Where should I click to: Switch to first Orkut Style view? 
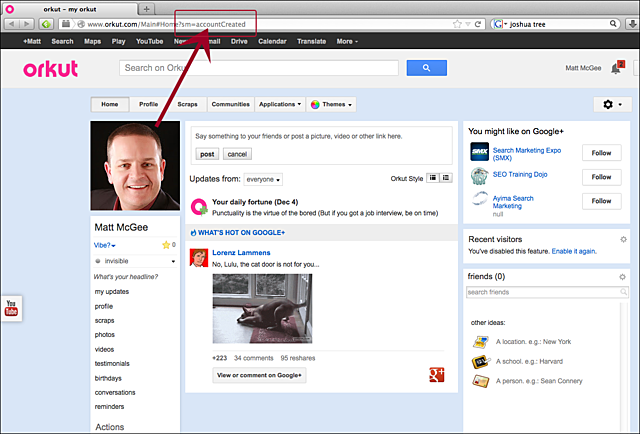[x=433, y=178]
